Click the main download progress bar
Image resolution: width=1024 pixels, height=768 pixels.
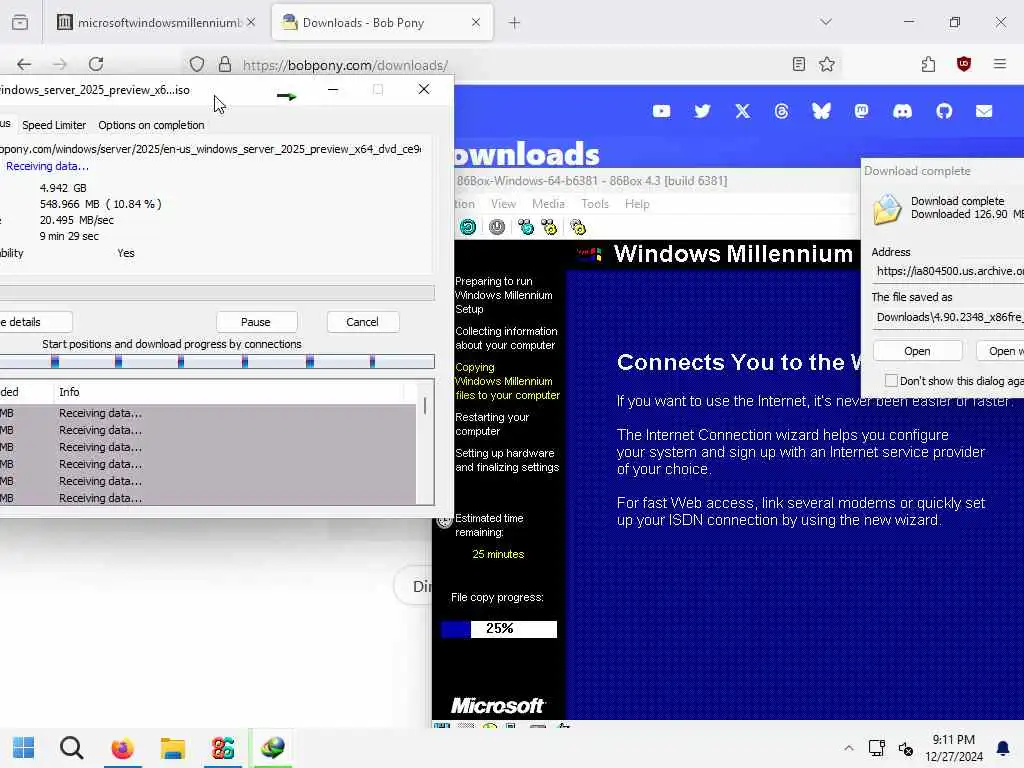(x=217, y=292)
